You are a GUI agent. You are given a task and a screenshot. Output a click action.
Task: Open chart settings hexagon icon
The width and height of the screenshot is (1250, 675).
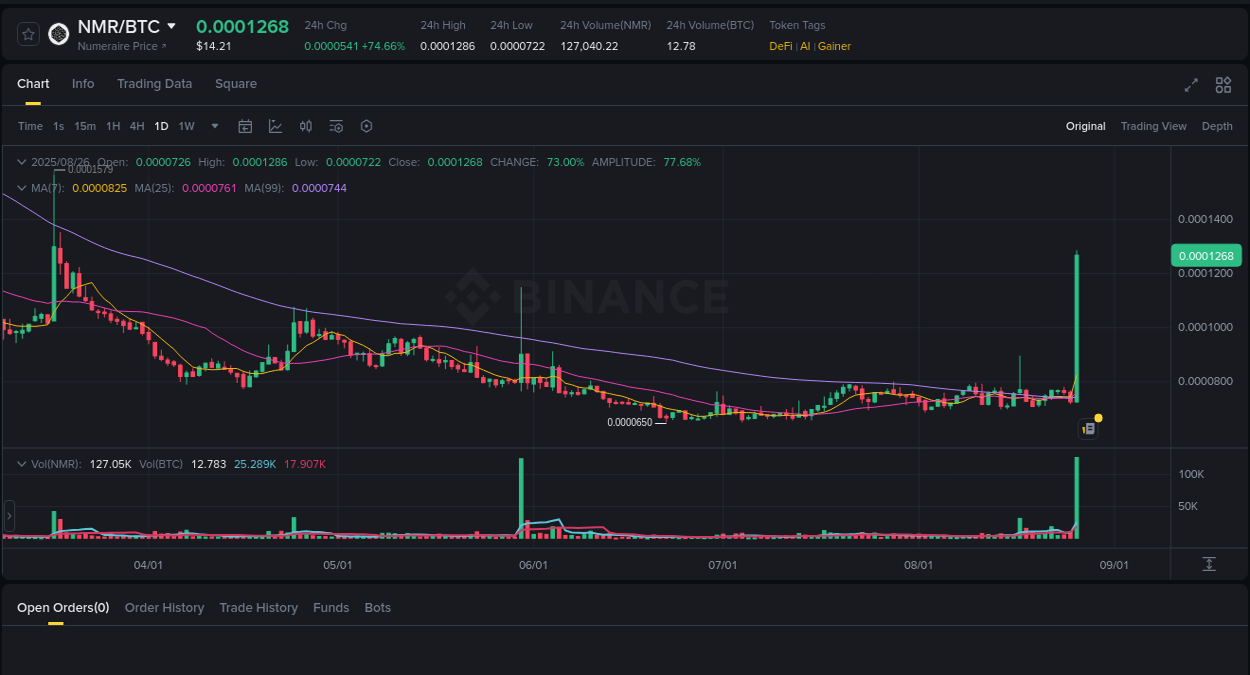[x=366, y=126]
